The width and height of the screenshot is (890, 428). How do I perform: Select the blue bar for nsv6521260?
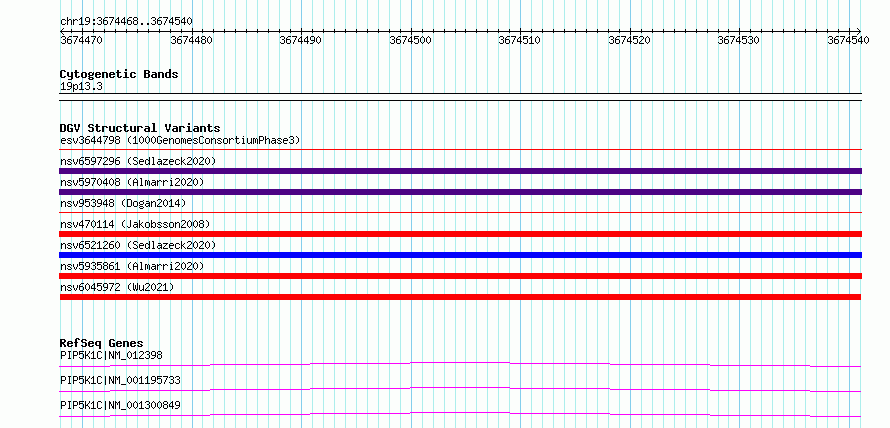click(x=460, y=255)
